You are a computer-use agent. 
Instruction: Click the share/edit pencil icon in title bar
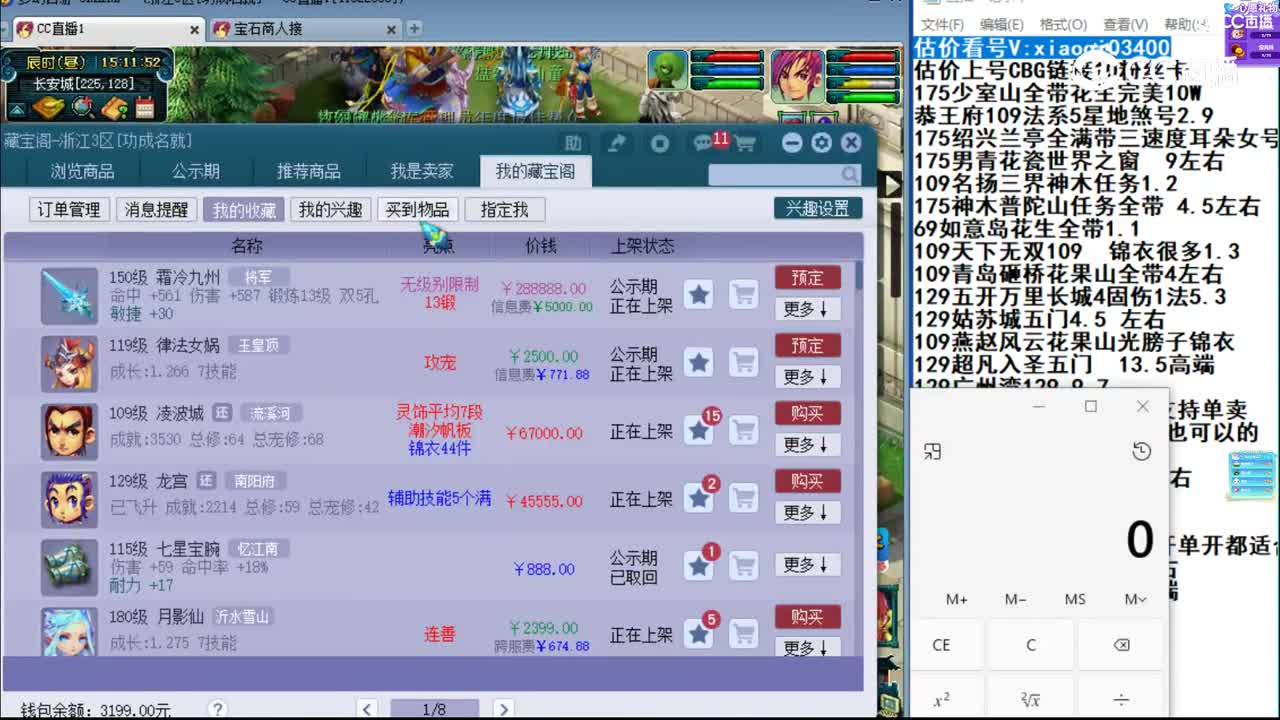coord(617,143)
